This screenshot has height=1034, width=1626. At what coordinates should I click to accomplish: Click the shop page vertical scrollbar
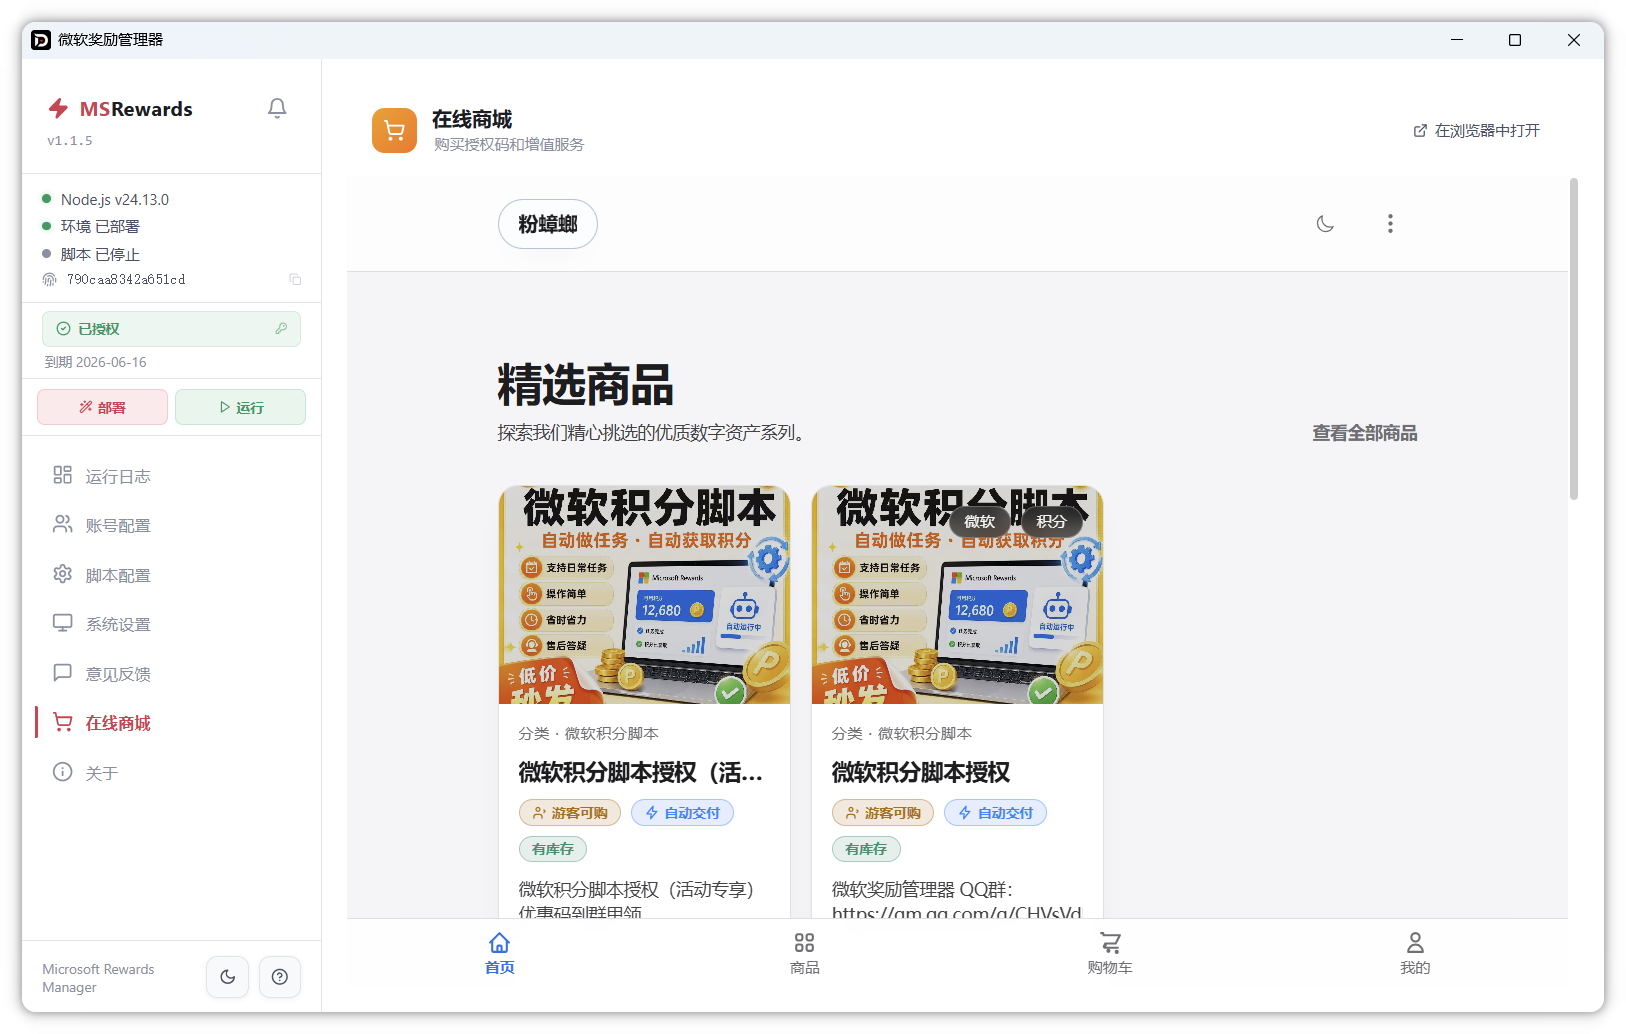tap(1574, 338)
